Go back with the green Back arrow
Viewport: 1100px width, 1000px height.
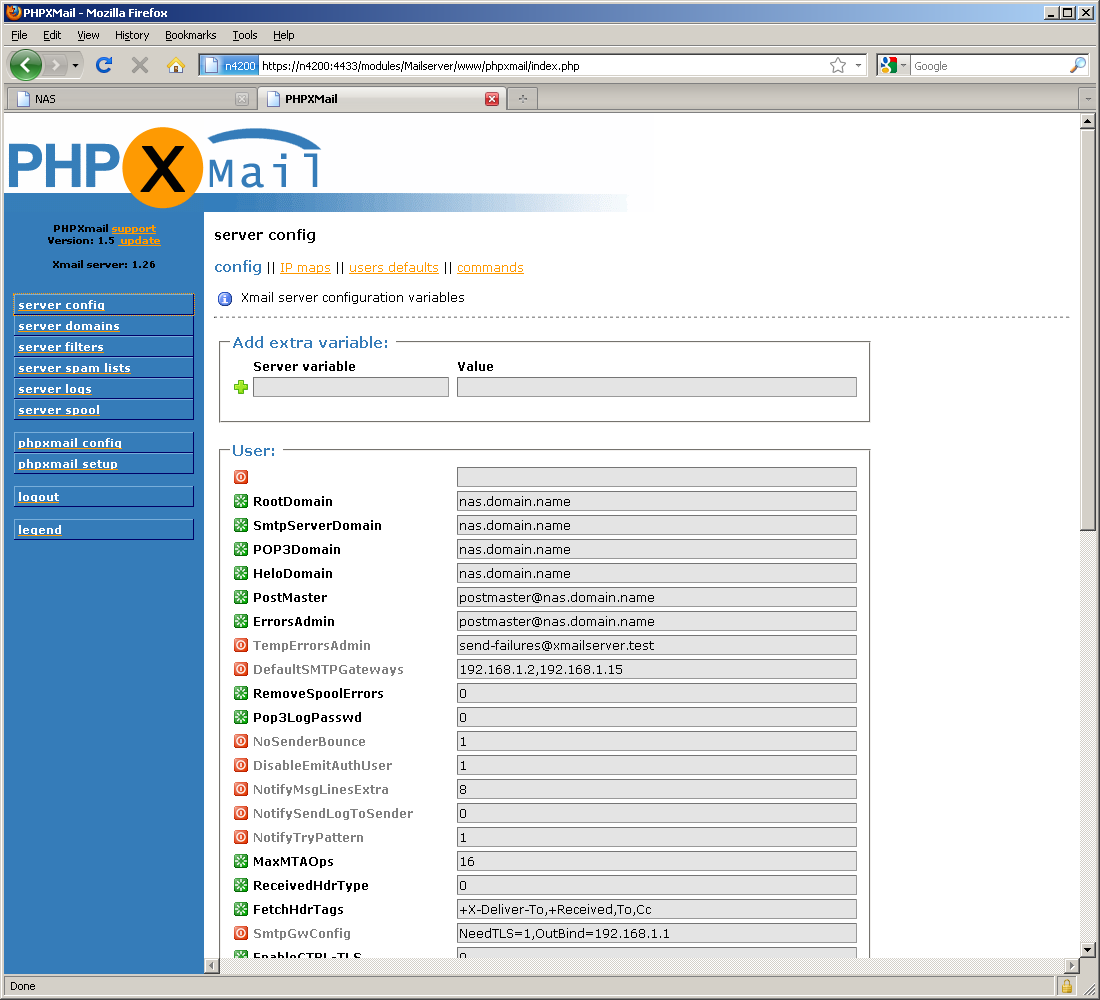(x=25, y=65)
